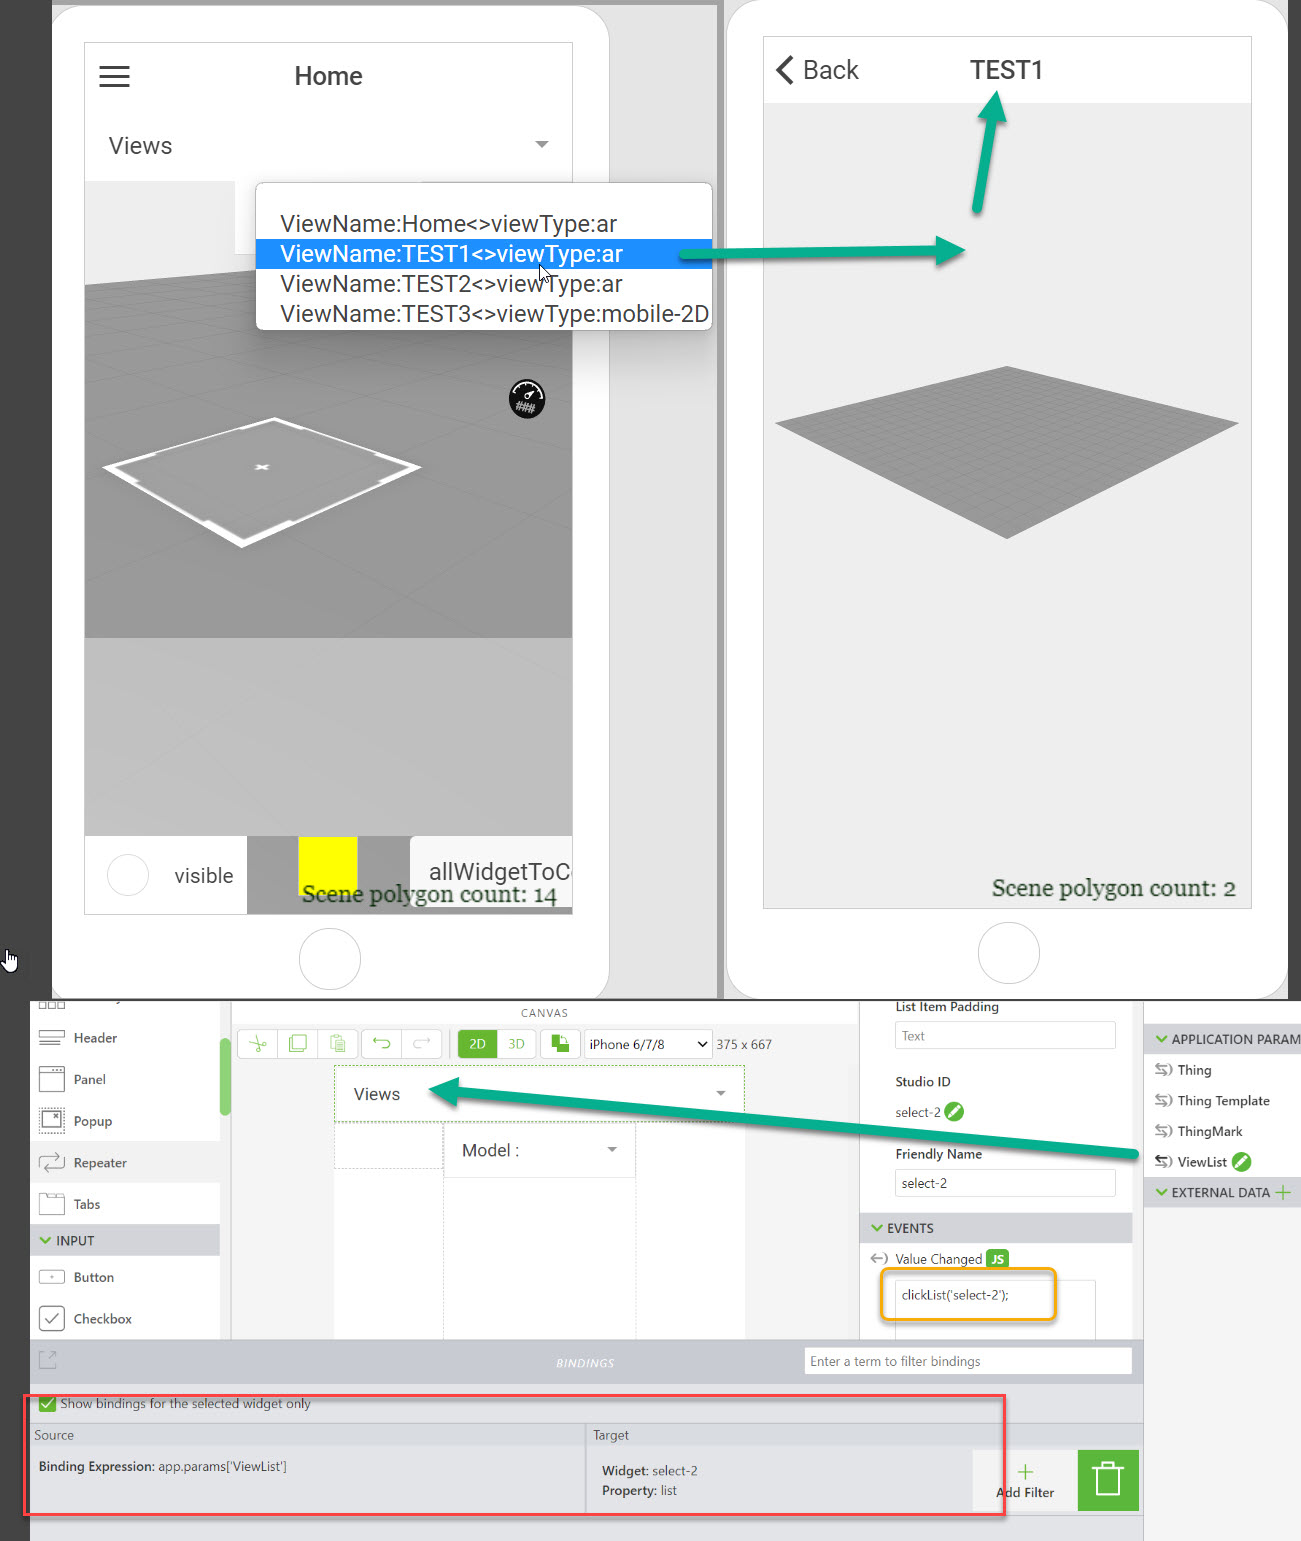This screenshot has width=1301, height=1541.
Task: Uncheck 'Show bindings for the selected widget only'
Action: point(47,1403)
